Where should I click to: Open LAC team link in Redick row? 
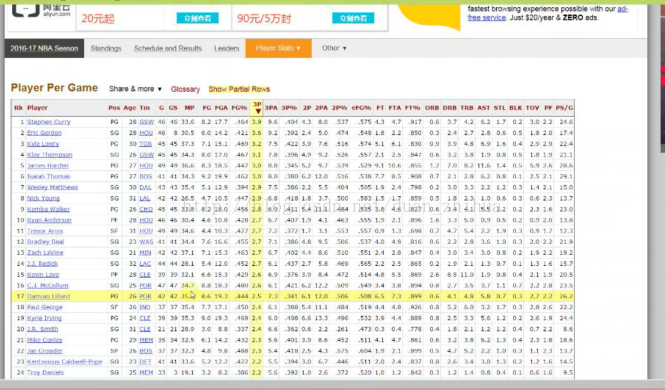(x=145, y=264)
